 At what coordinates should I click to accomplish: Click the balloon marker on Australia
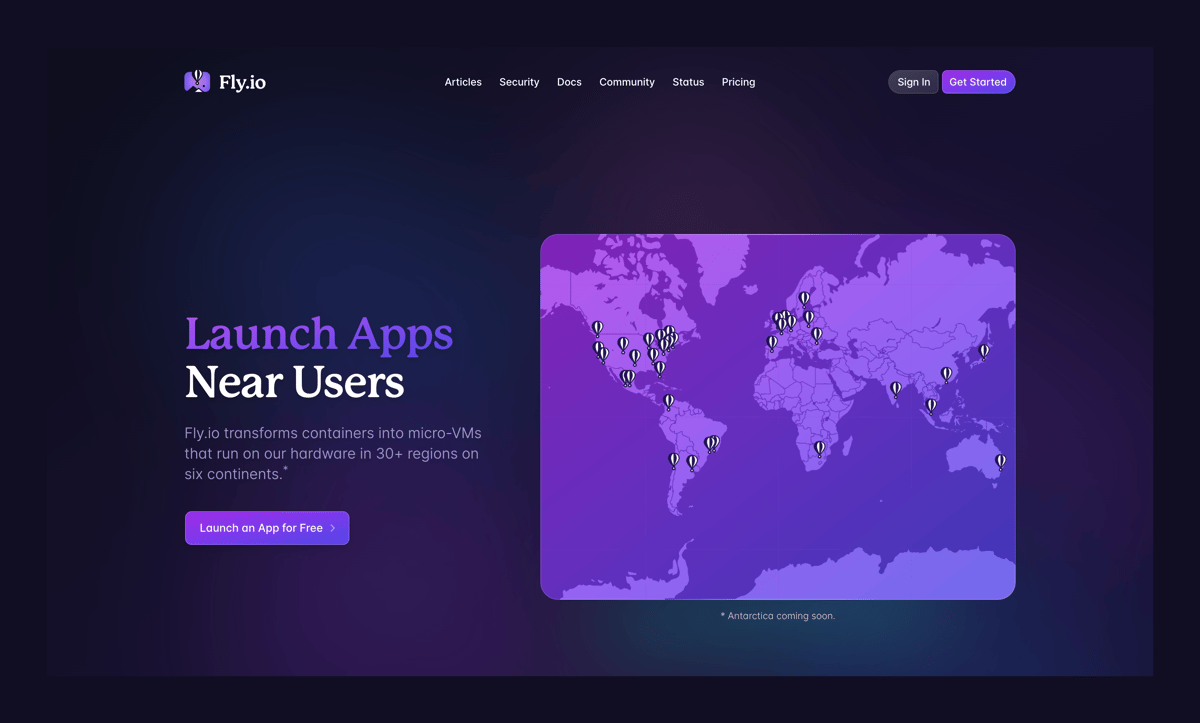1000,462
